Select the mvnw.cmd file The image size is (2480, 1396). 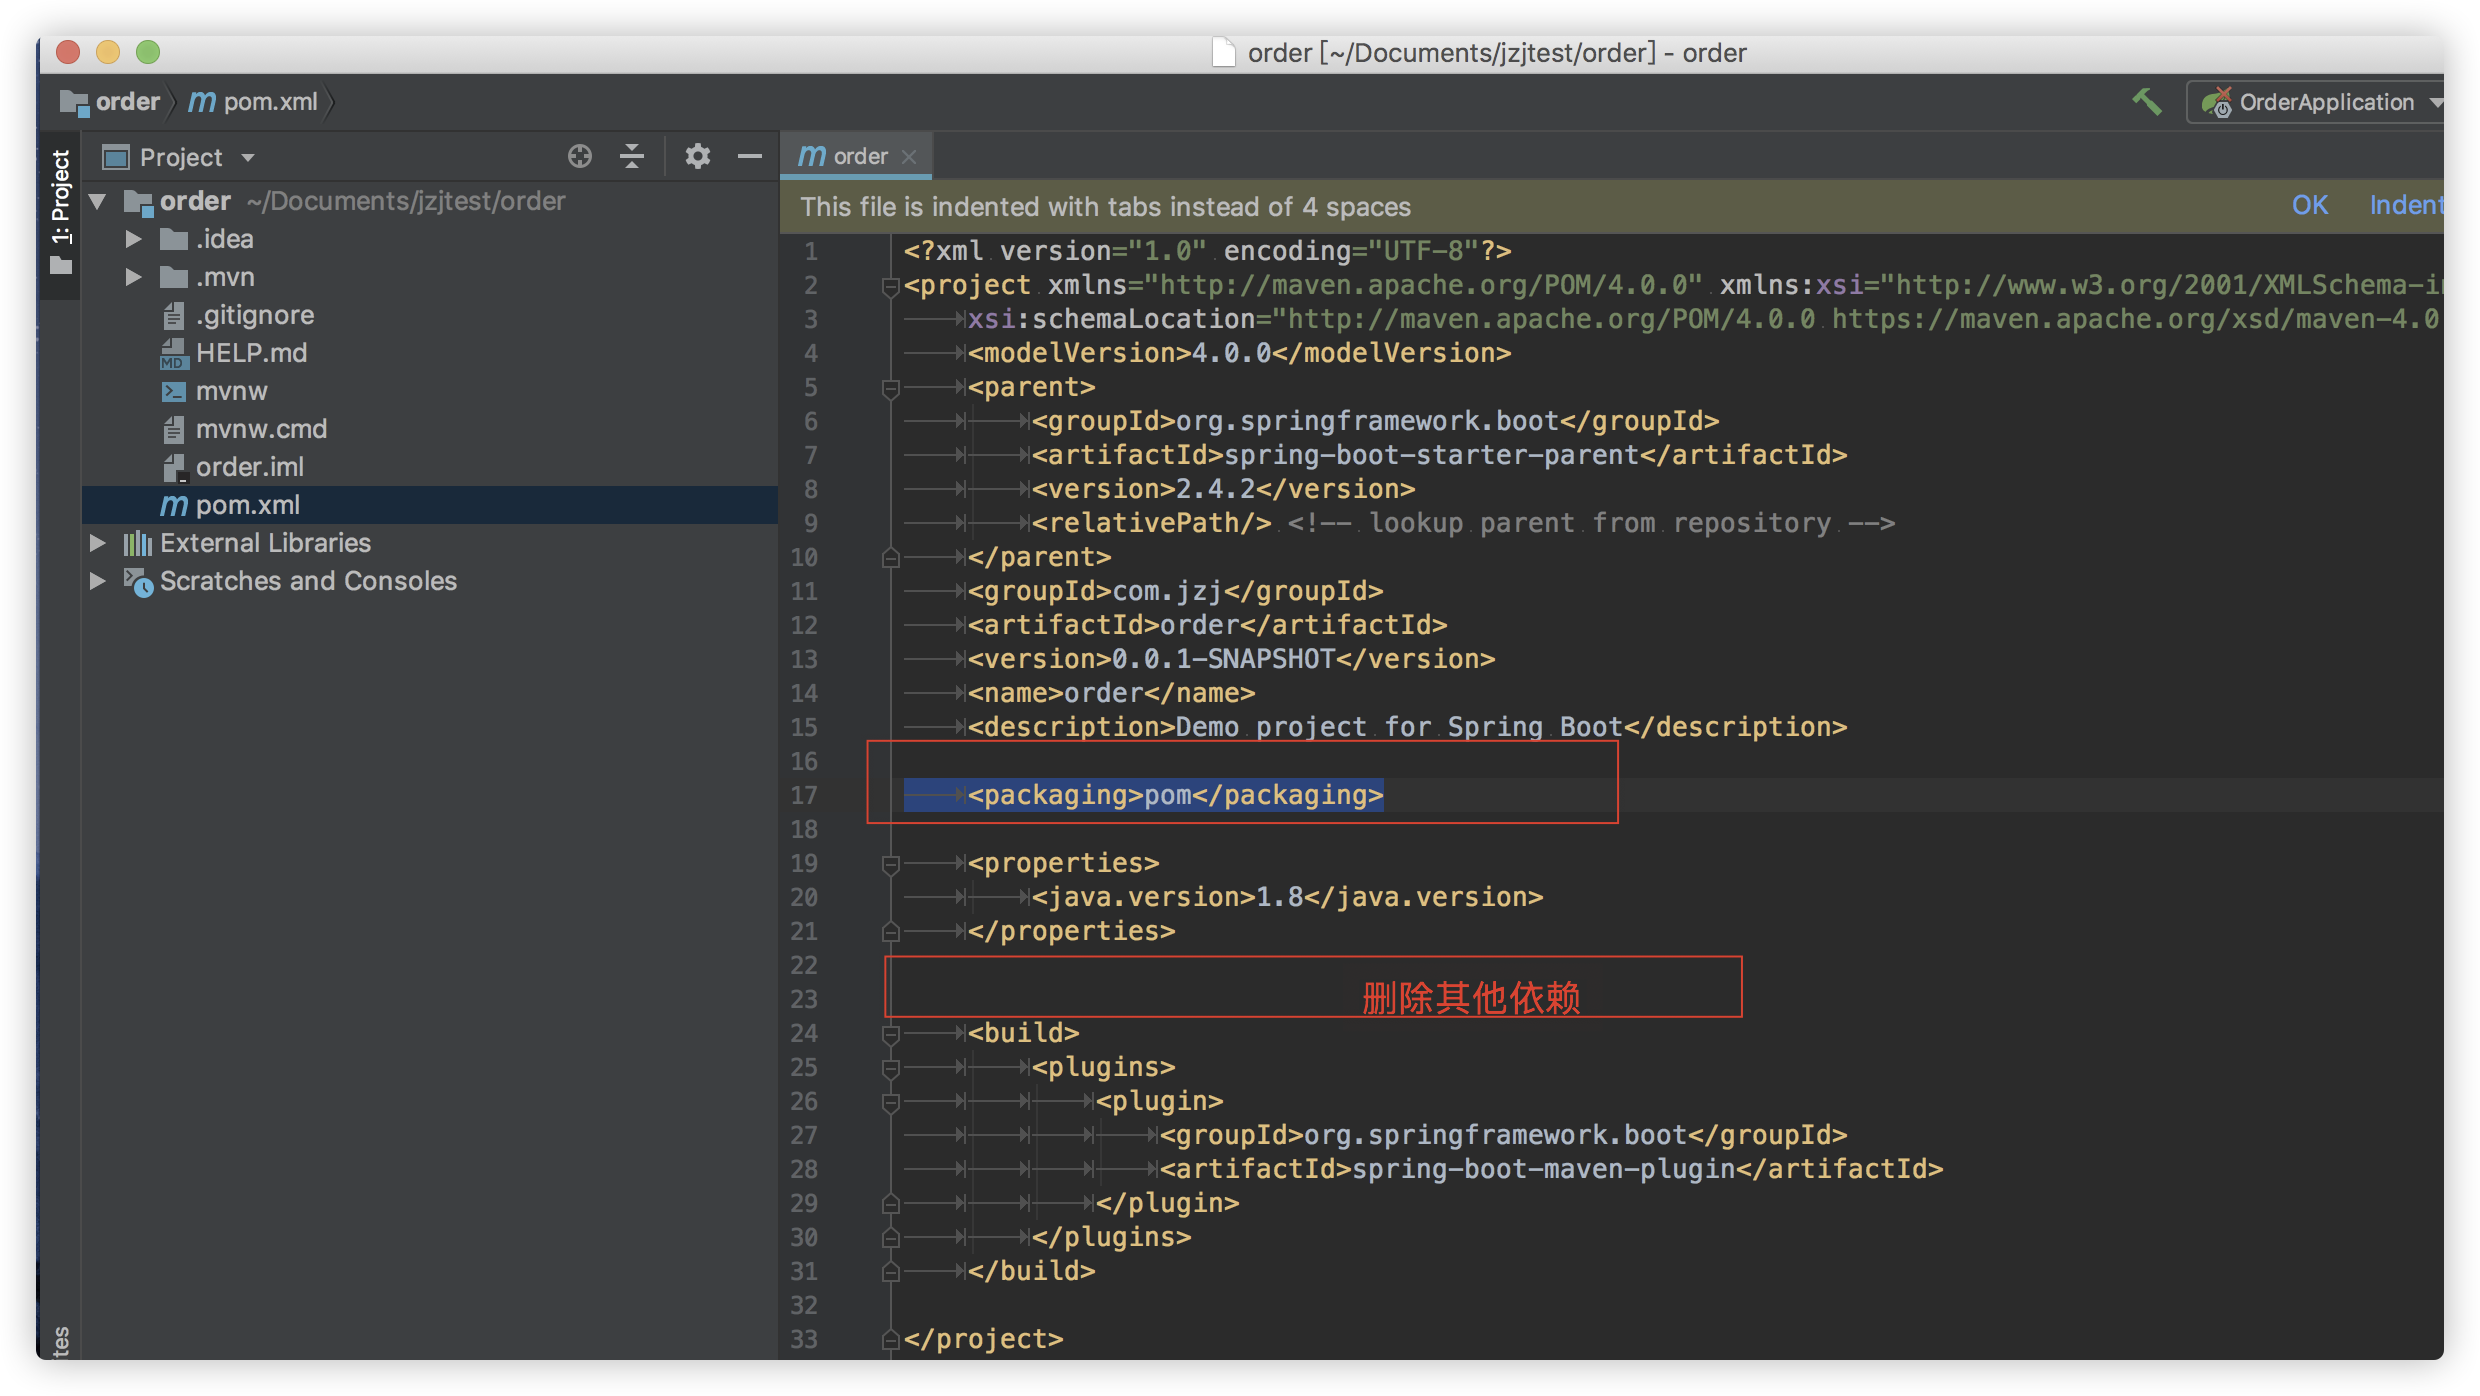261,429
